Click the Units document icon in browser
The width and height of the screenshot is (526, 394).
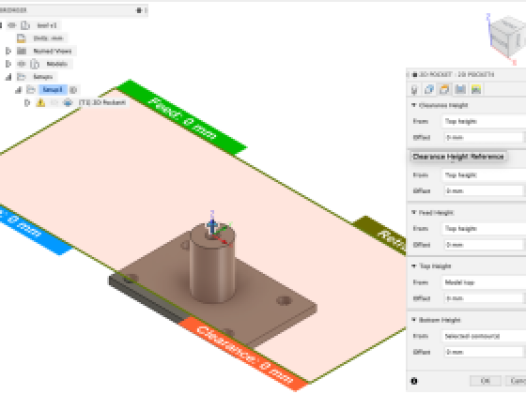coord(21,38)
